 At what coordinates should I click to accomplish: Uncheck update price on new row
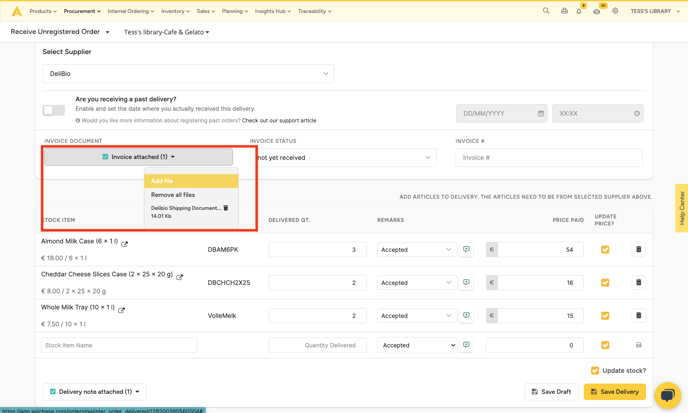[x=605, y=345]
